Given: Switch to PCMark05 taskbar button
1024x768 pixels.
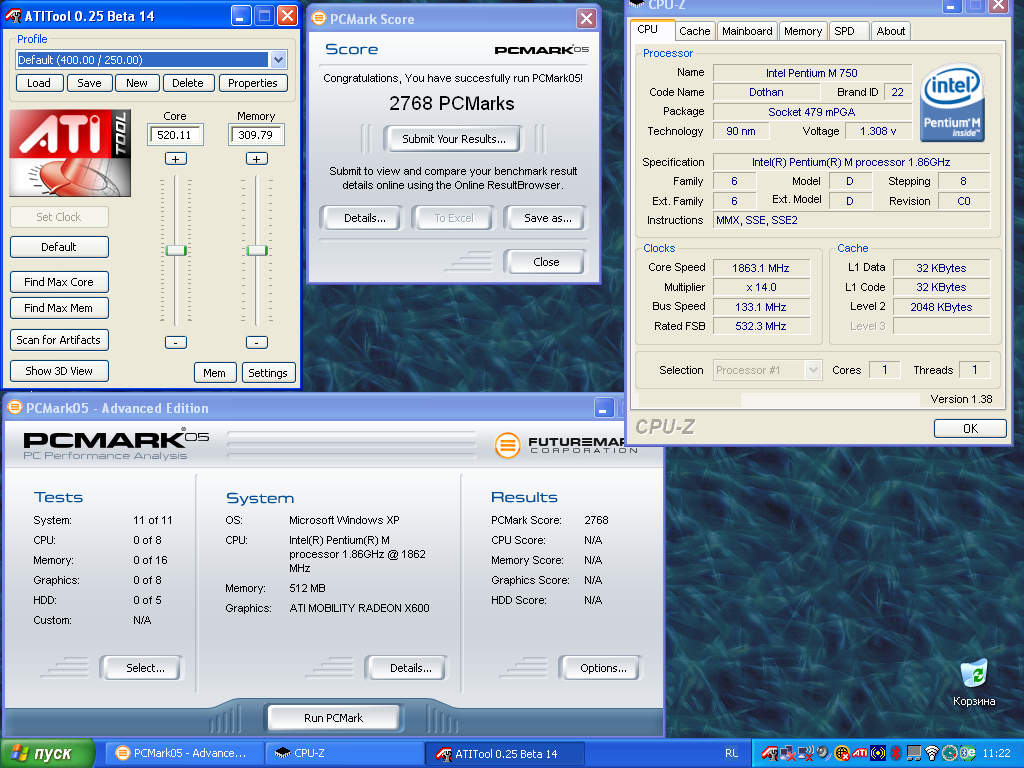Looking at the screenshot, I should (x=185, y=753).
